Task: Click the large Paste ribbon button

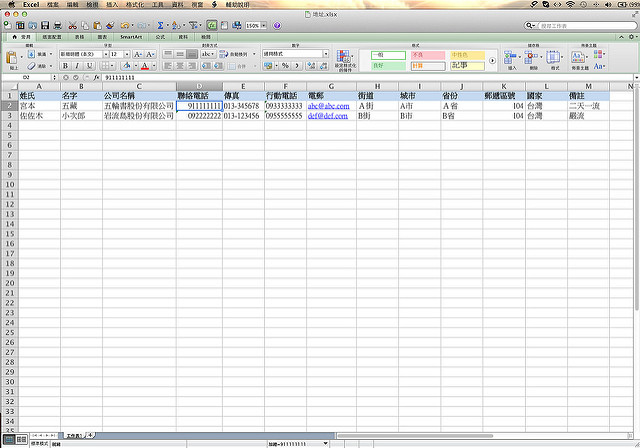Action: (x=12, y=60)
